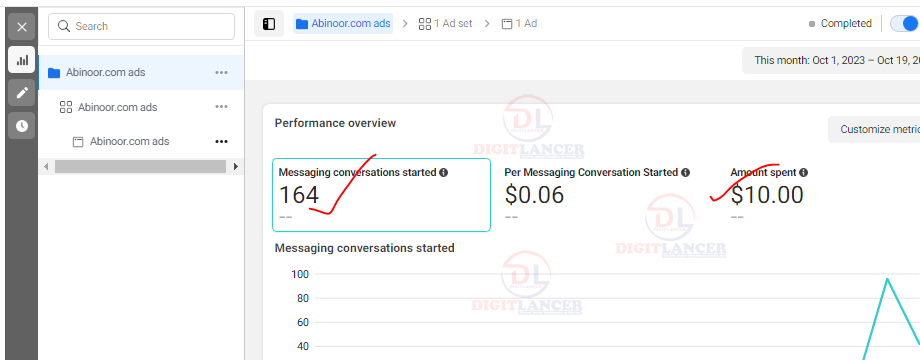Select the Abinoor.com ads ad row
The width and height of the screenshot is (920, 360).
point(141,141)
